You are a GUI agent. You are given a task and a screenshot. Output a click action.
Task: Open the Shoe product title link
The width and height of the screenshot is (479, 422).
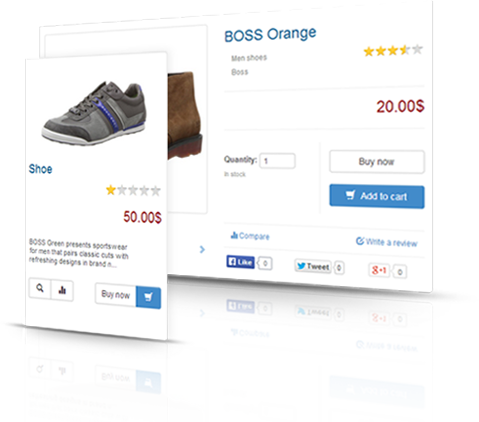pos(40,169)
